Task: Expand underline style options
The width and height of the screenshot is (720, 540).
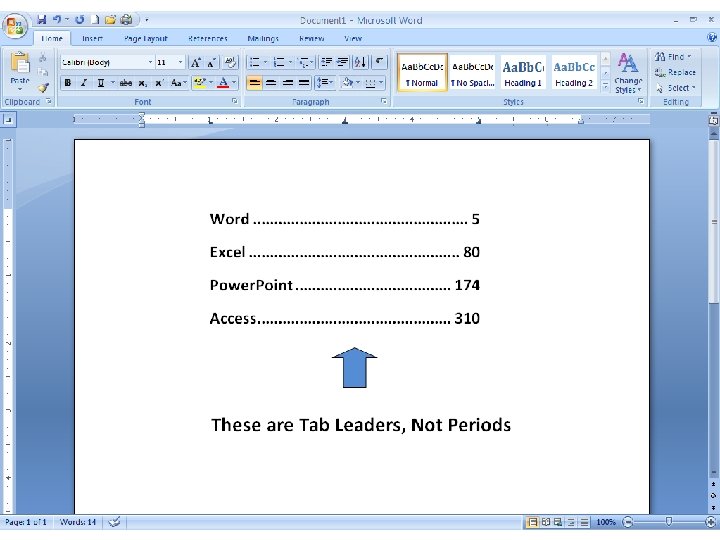Action: [112, 83]
